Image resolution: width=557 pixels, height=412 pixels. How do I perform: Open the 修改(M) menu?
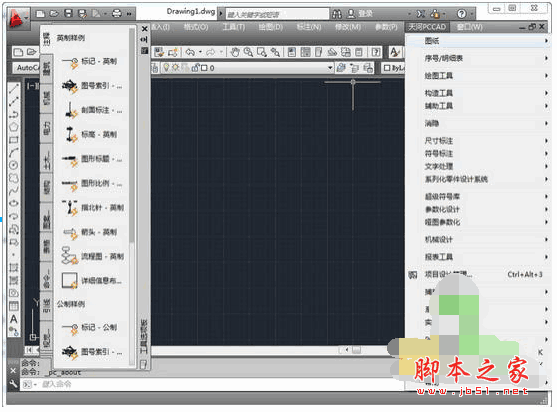click(348, 27)
